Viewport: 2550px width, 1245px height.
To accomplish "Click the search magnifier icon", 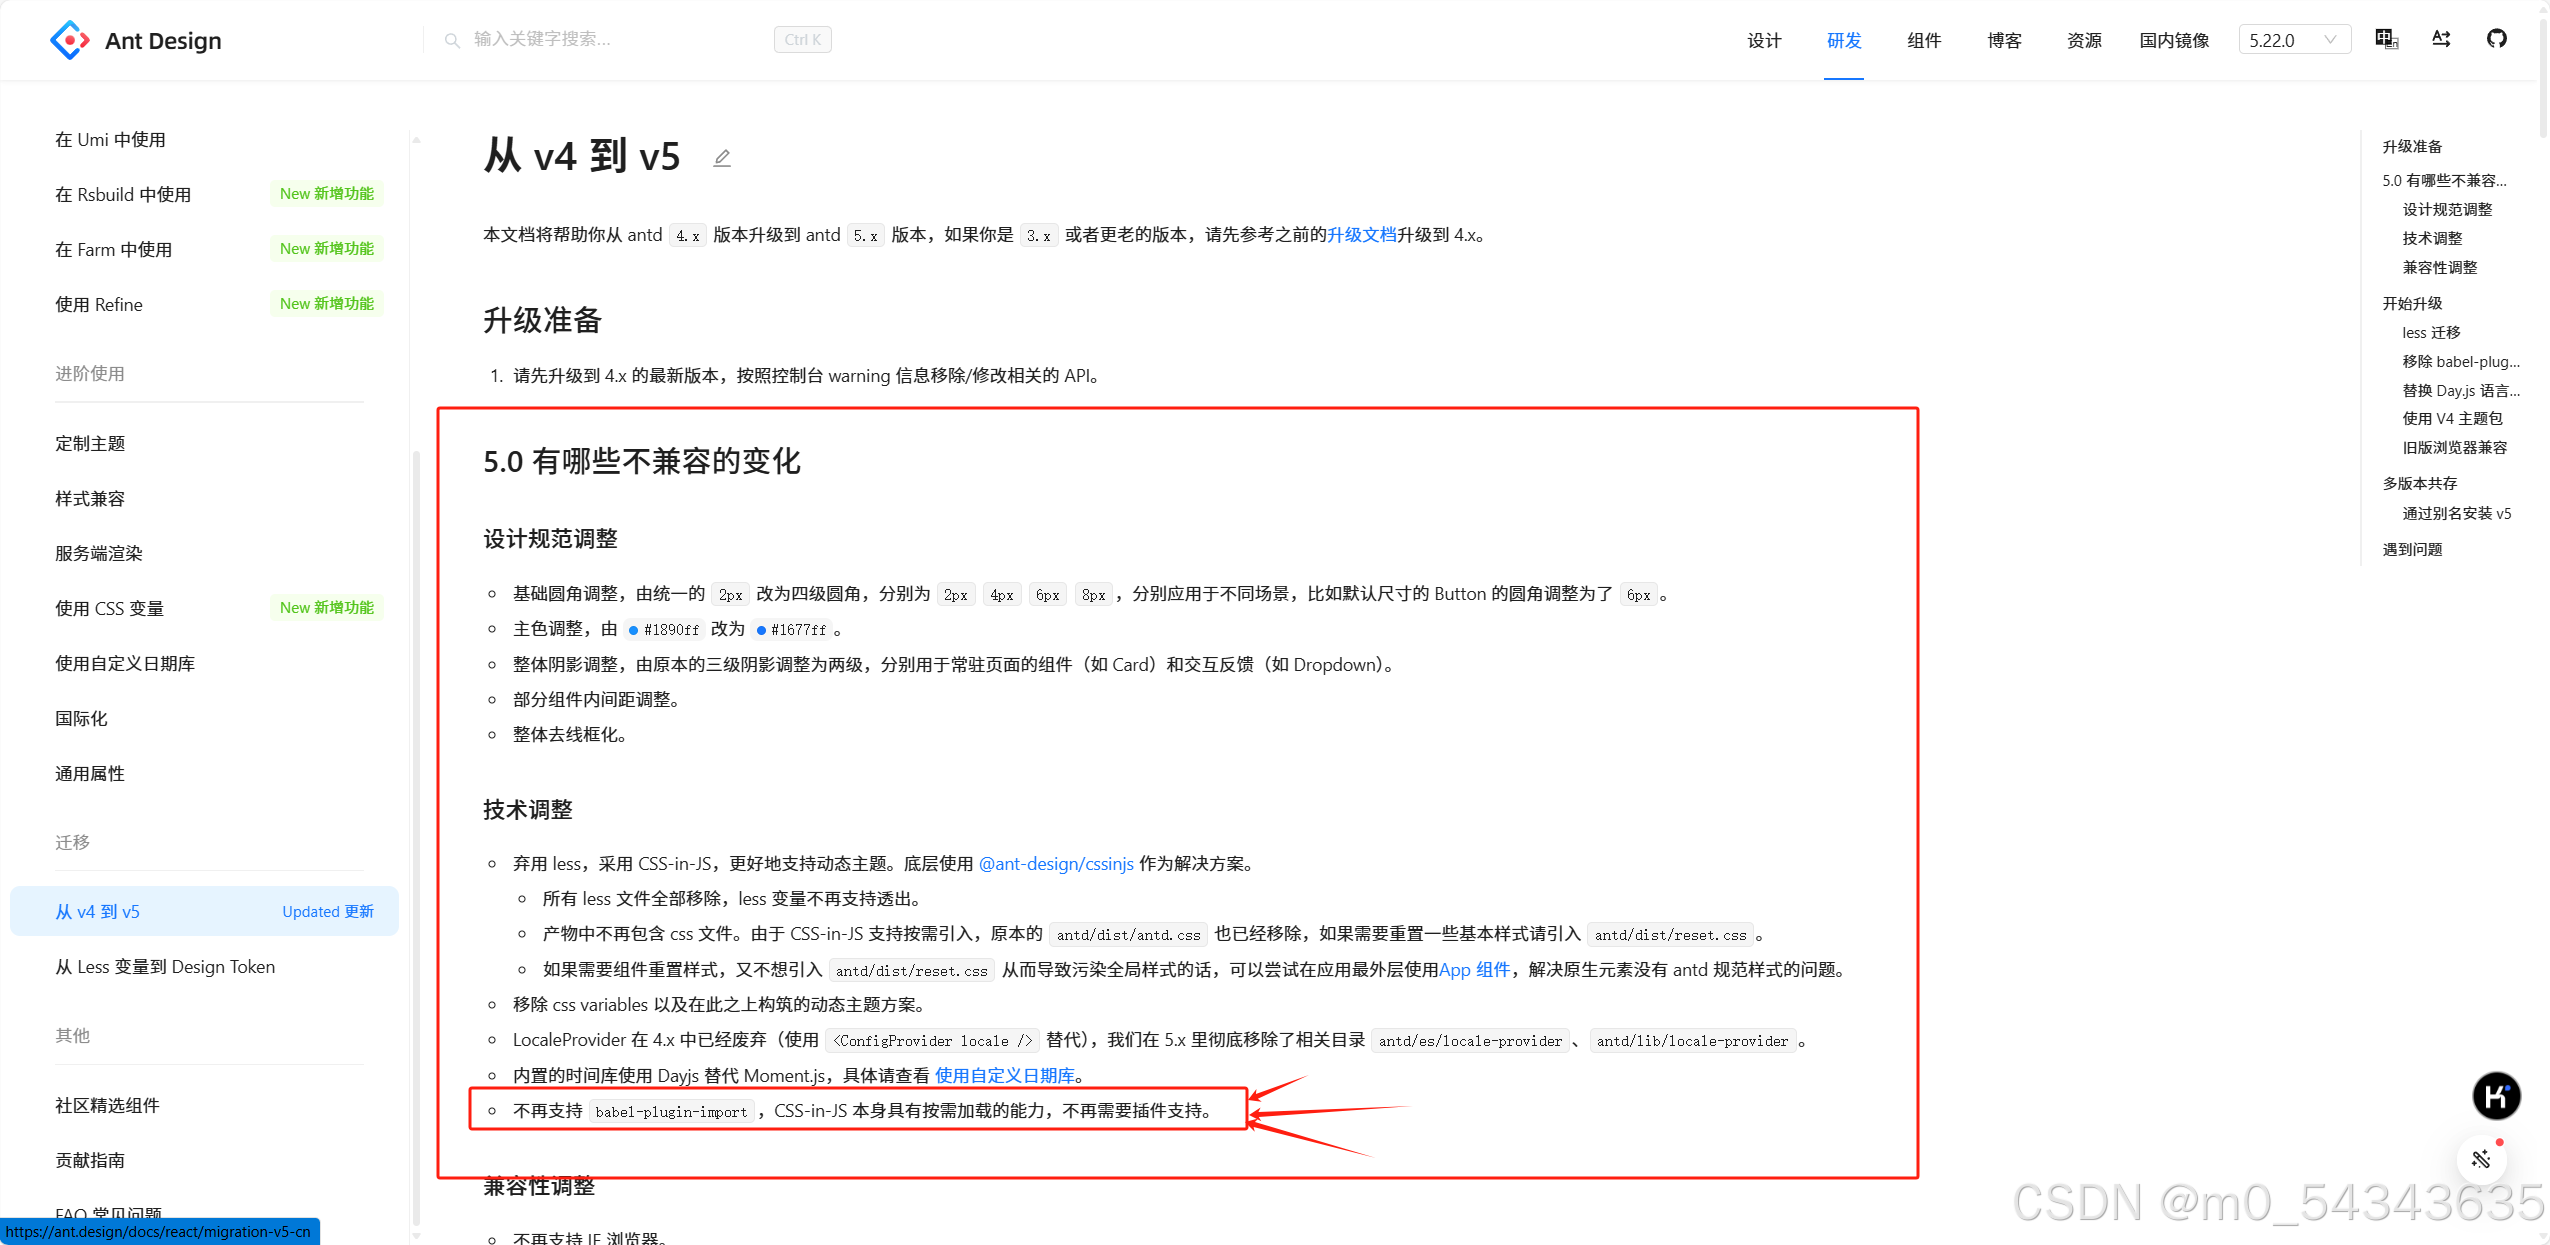I will coord(452,40).
